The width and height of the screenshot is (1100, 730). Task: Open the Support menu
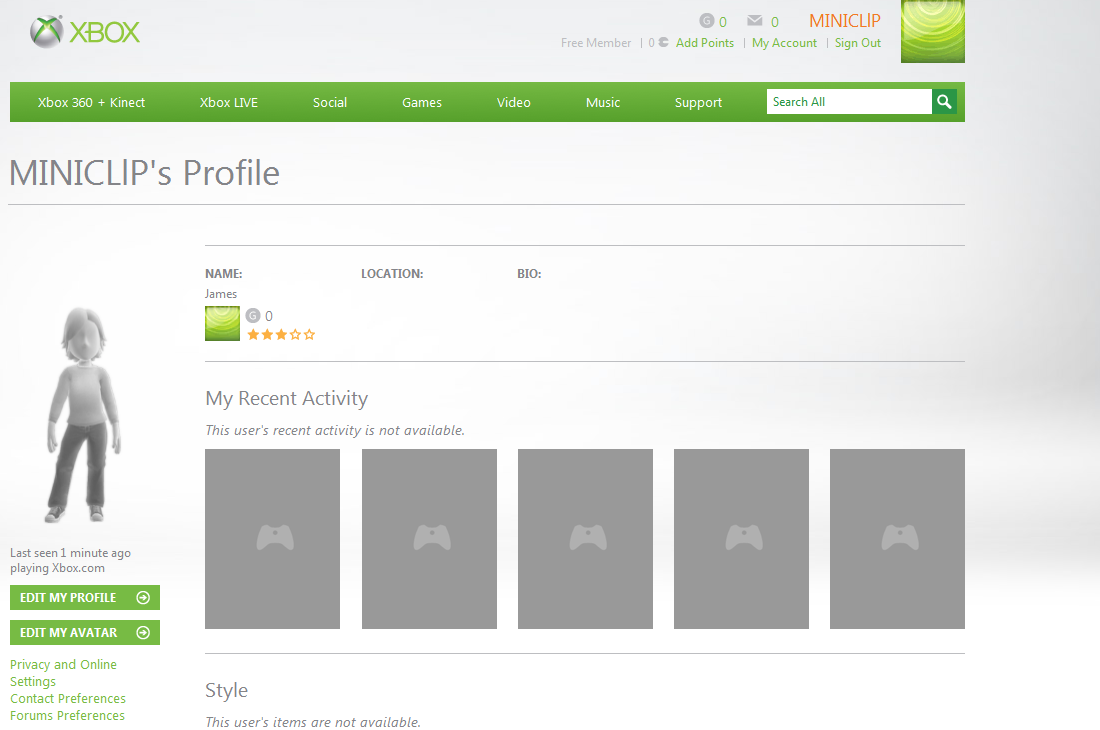(x=698, y=102)
